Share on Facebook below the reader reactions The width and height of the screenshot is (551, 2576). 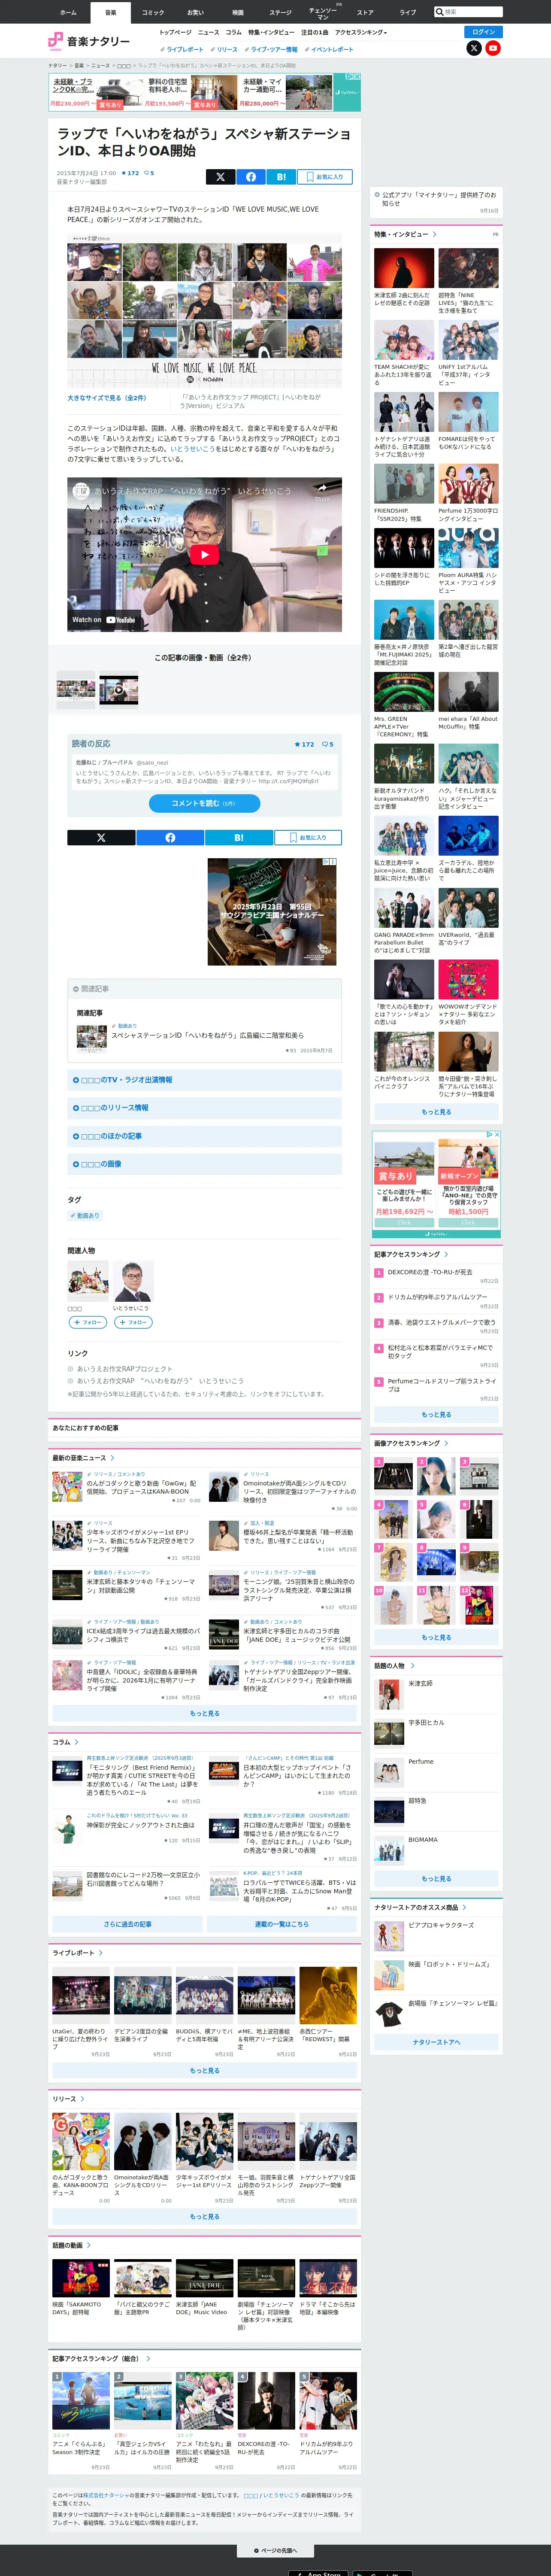(170, 838)
